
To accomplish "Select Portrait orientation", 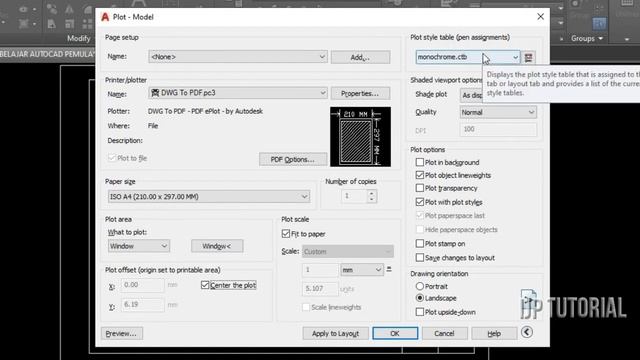I will [x=420, y=286].
